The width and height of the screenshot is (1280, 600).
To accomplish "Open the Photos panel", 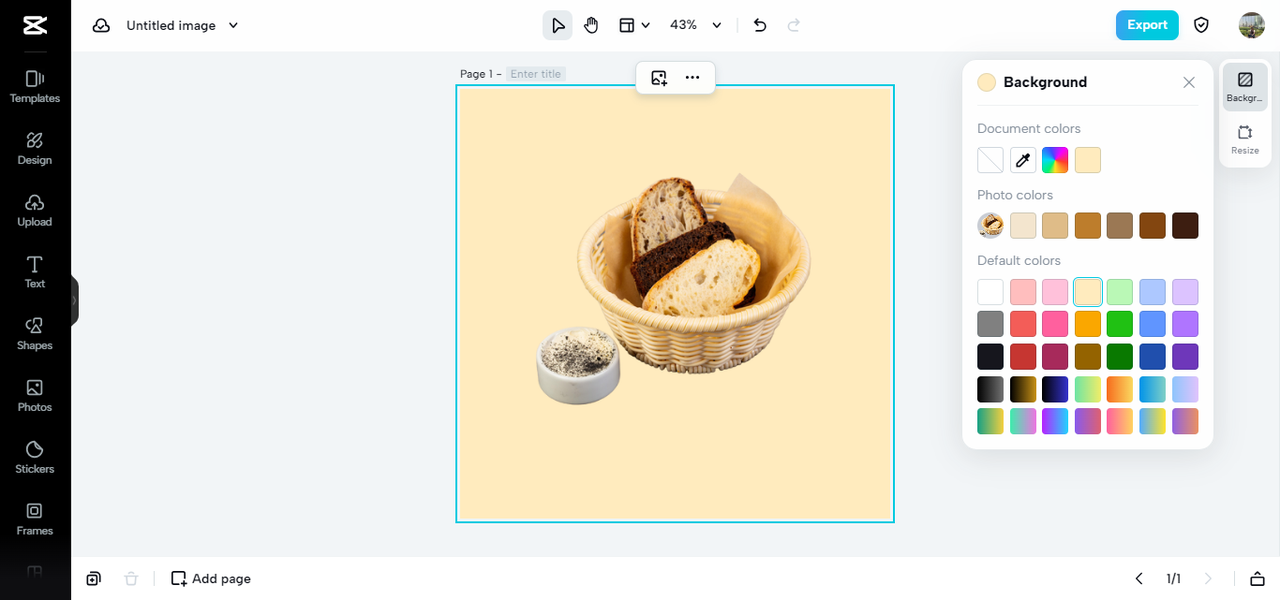I will tap(35, 396).
